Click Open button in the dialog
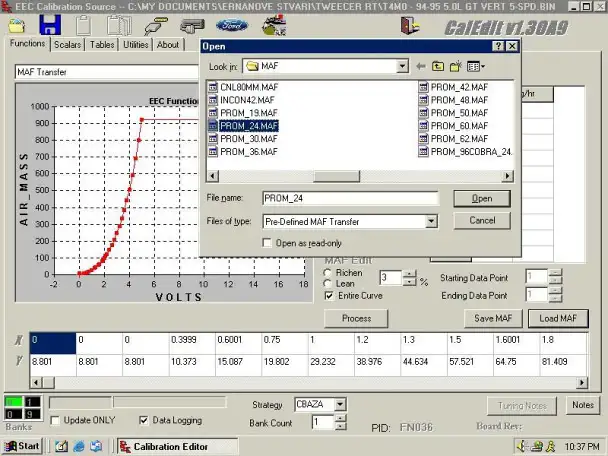608x456 pixels. (482, 199)
